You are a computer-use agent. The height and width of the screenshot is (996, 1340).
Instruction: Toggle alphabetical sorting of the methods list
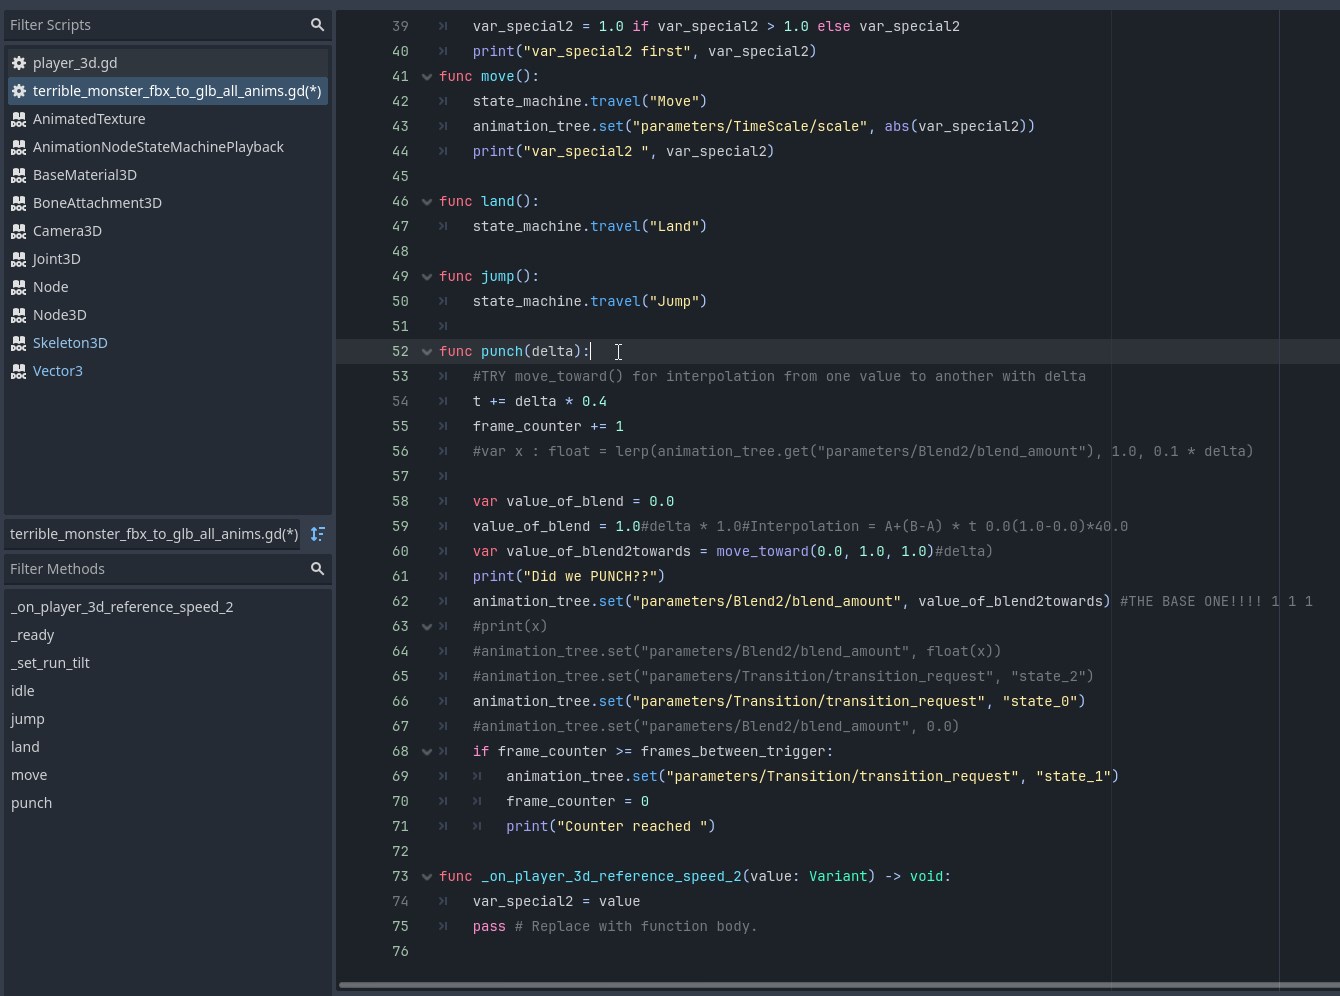pyautogui.click(x=317, y=534)
